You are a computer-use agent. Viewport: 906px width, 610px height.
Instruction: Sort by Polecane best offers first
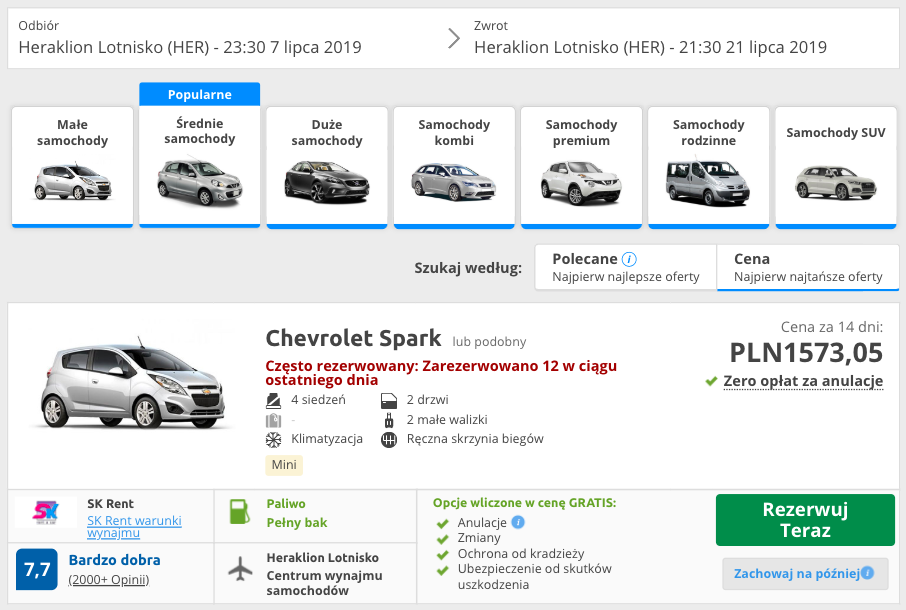(626, 267)
